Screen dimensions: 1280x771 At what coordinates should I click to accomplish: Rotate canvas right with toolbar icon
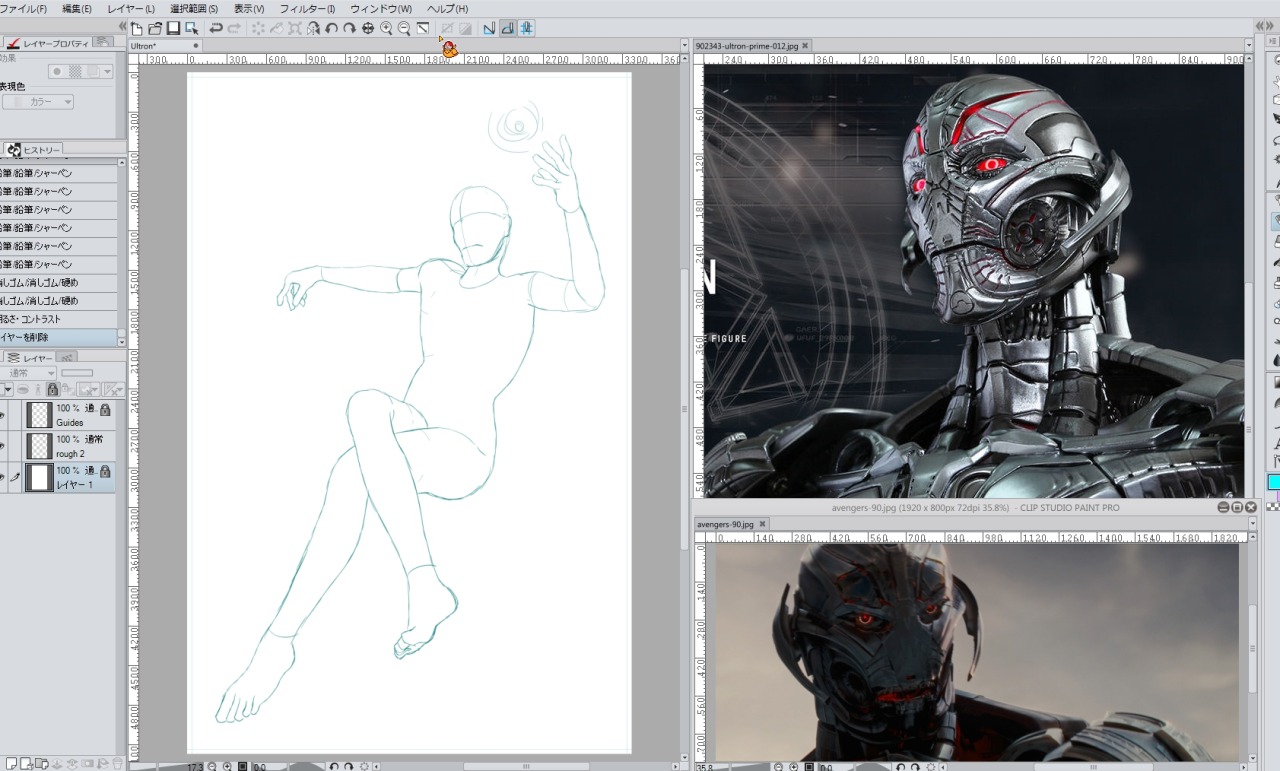point(349,29)
